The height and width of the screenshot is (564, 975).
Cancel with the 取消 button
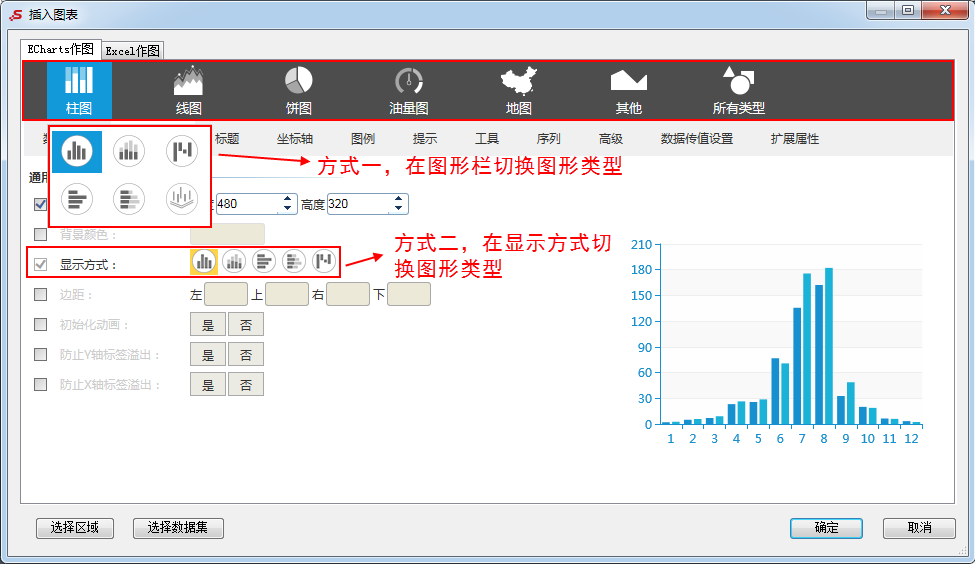[919, 528]
